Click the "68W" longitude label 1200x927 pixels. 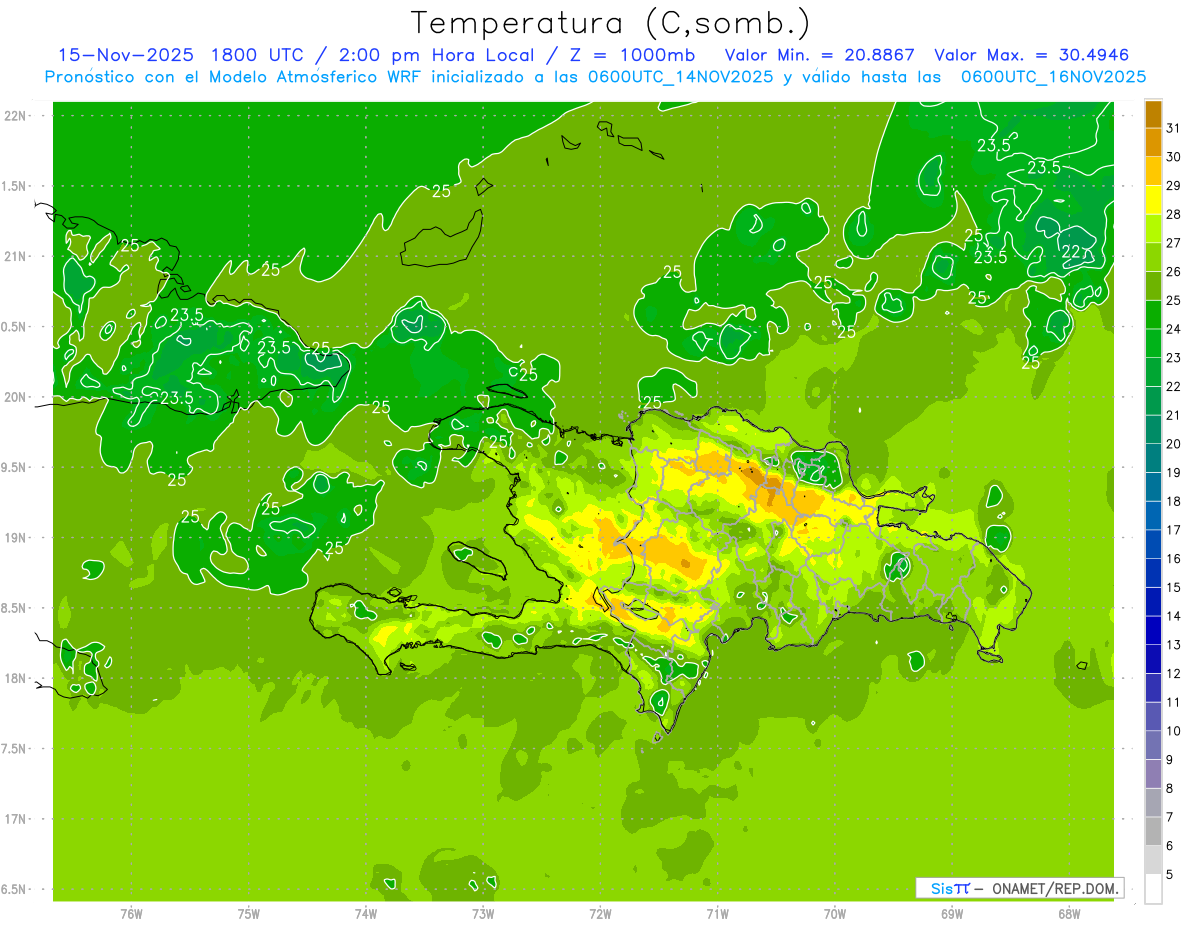tap(1069, 914)
